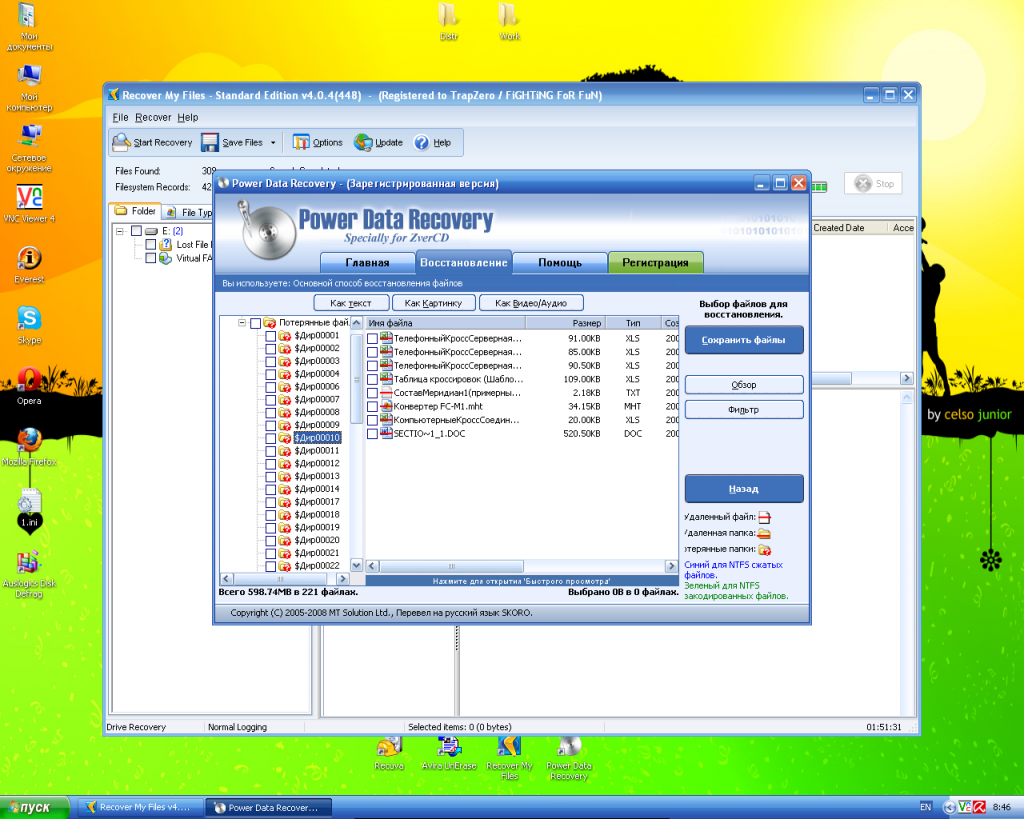Collapse the Потерянные файлы tree node
Screen dimensions: 1024x819
(x=242, y=323)
